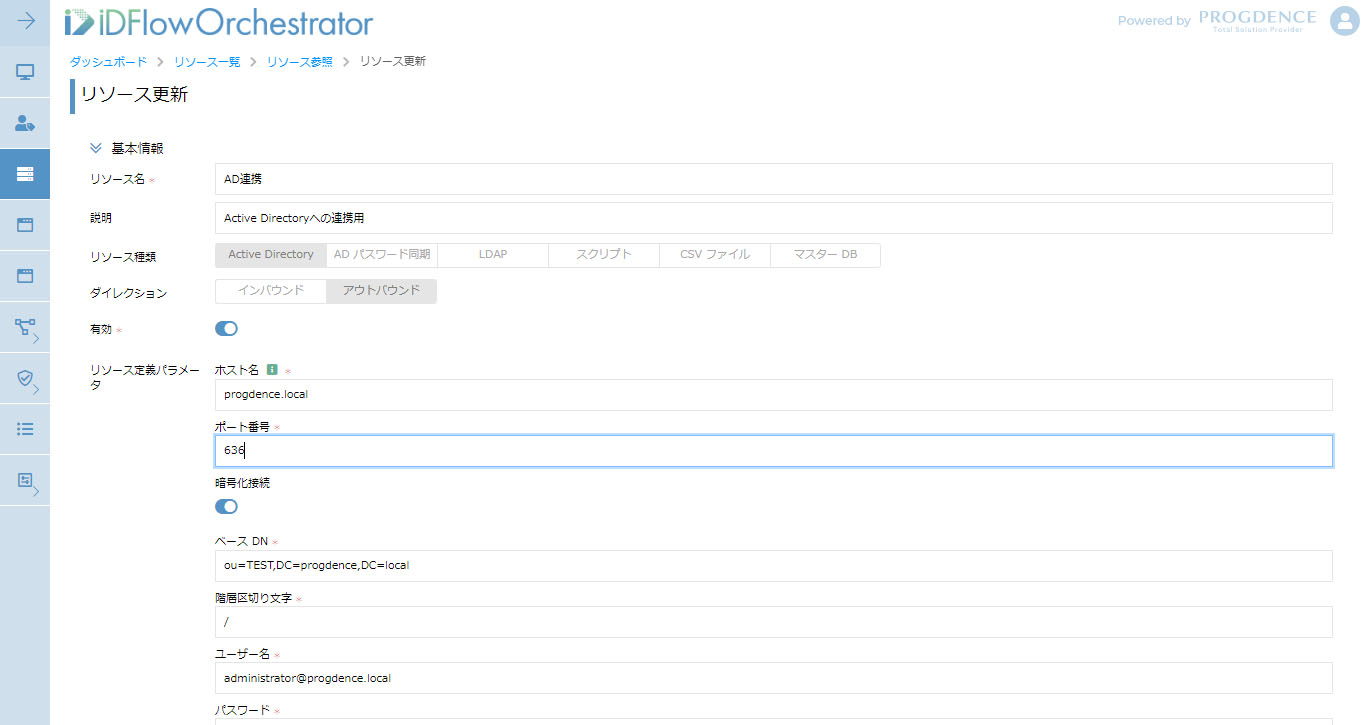Choose the LDAP resource type tab
This screenshot has width=1370, height=725.
coord(492,255)
